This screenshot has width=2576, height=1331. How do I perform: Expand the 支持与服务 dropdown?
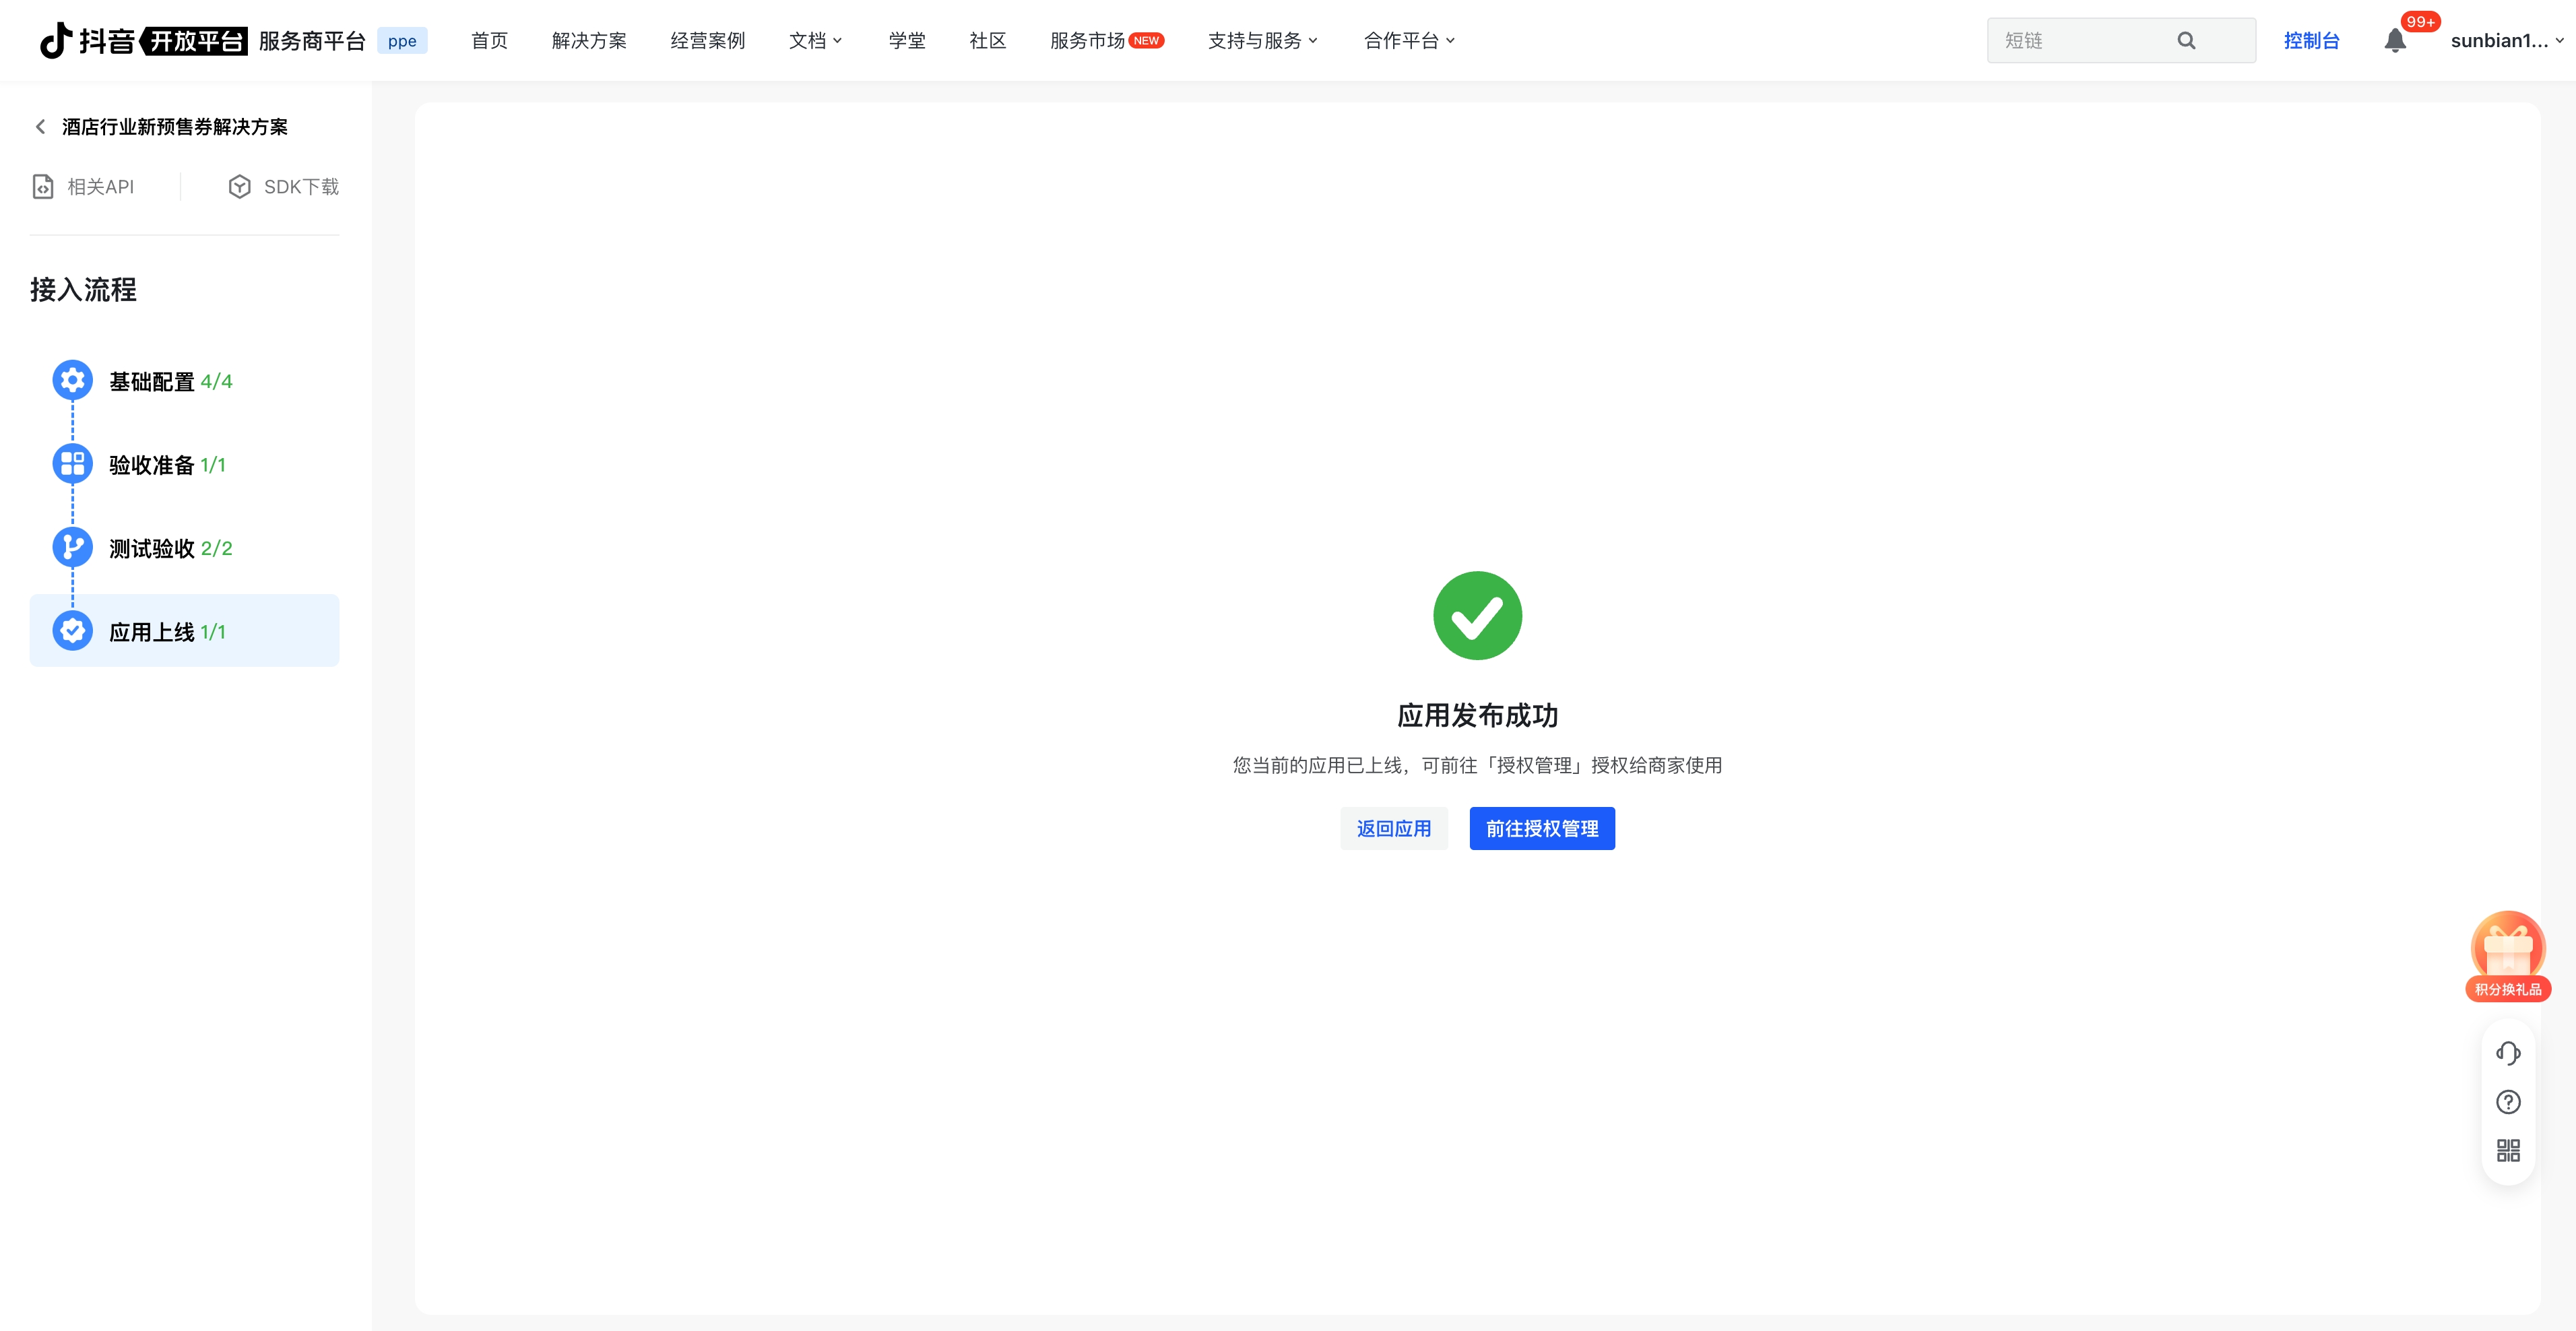pyautogui.click(x=1263, y=41)
